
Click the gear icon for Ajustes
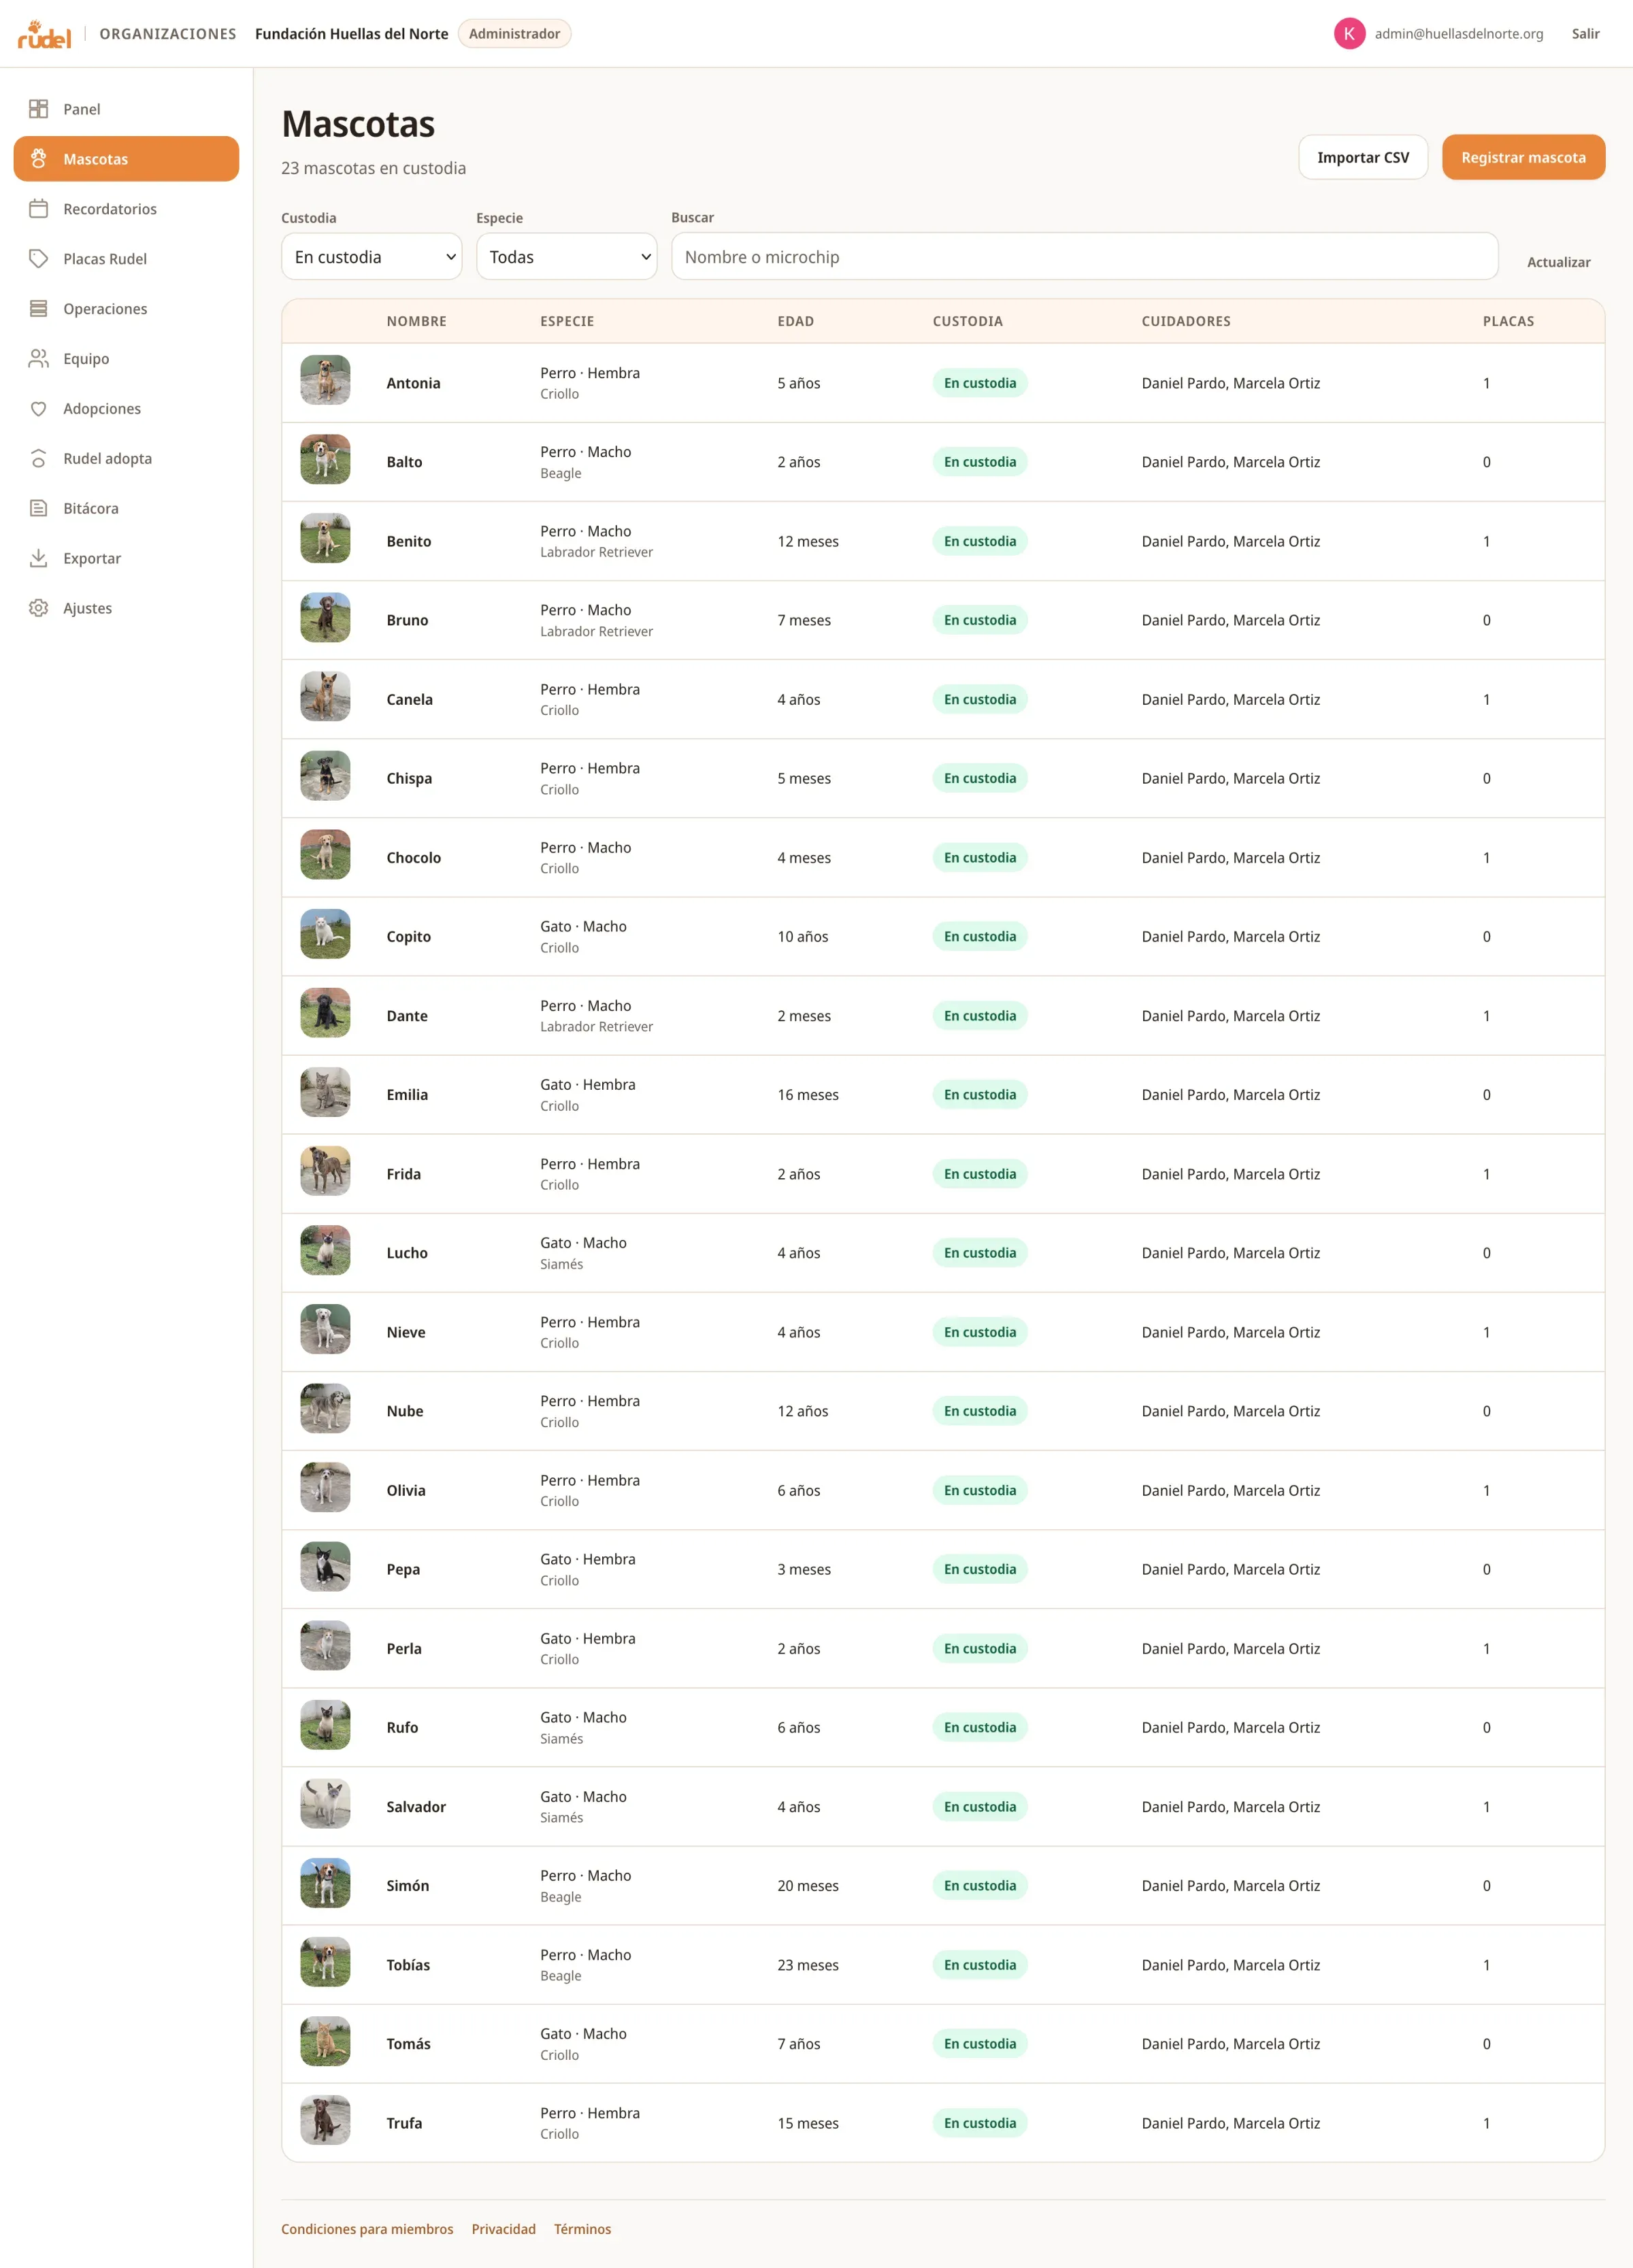tap(38, 608)
